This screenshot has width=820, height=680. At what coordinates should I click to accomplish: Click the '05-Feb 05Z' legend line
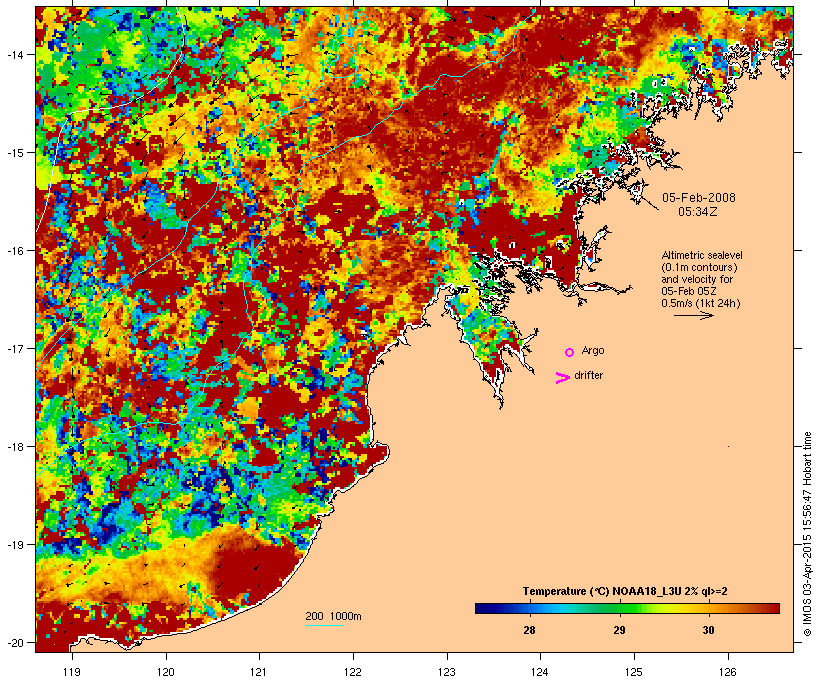point(689,291)
